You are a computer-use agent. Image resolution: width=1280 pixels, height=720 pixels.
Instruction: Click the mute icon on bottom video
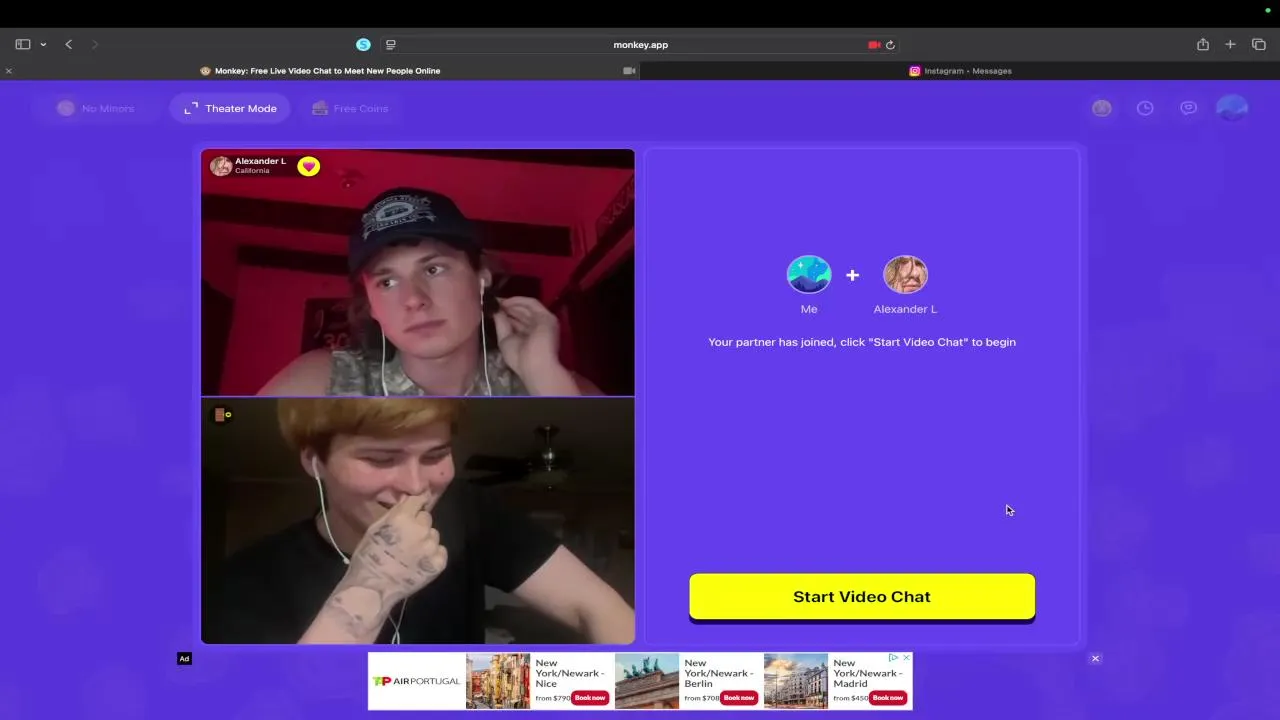point(222,414)
